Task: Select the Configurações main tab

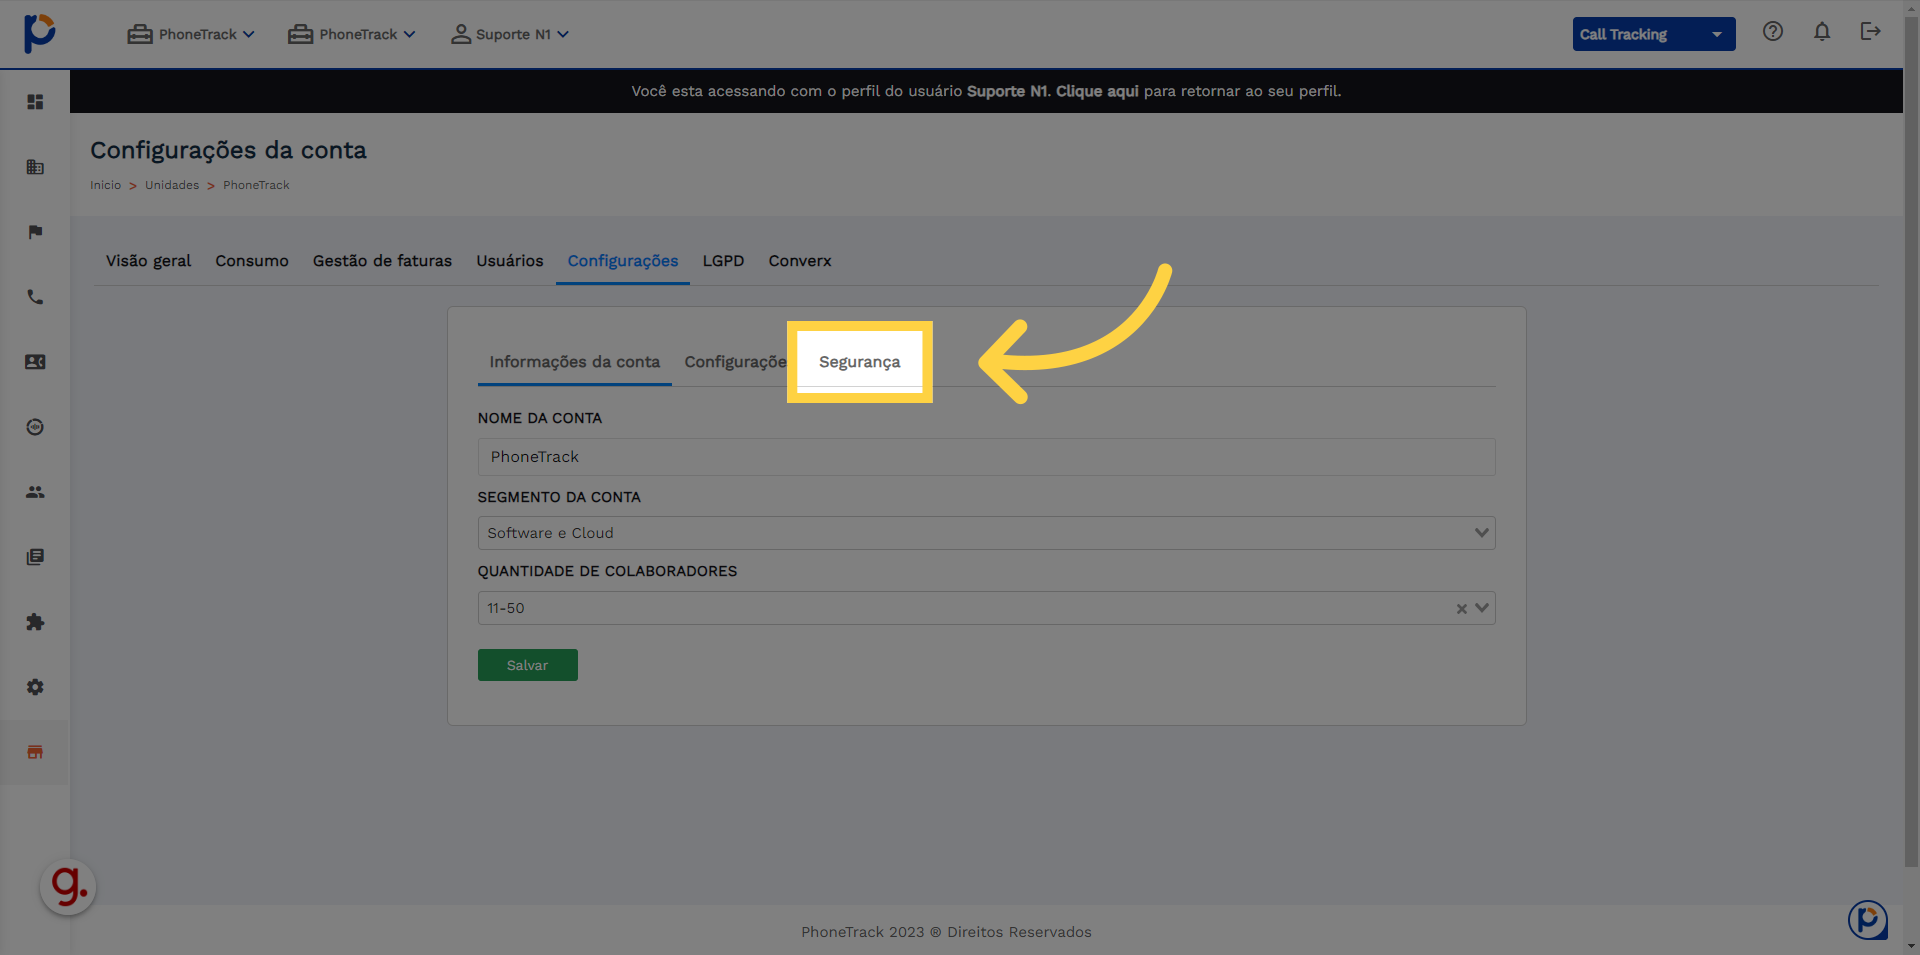Action: click(x=623, y=261)
